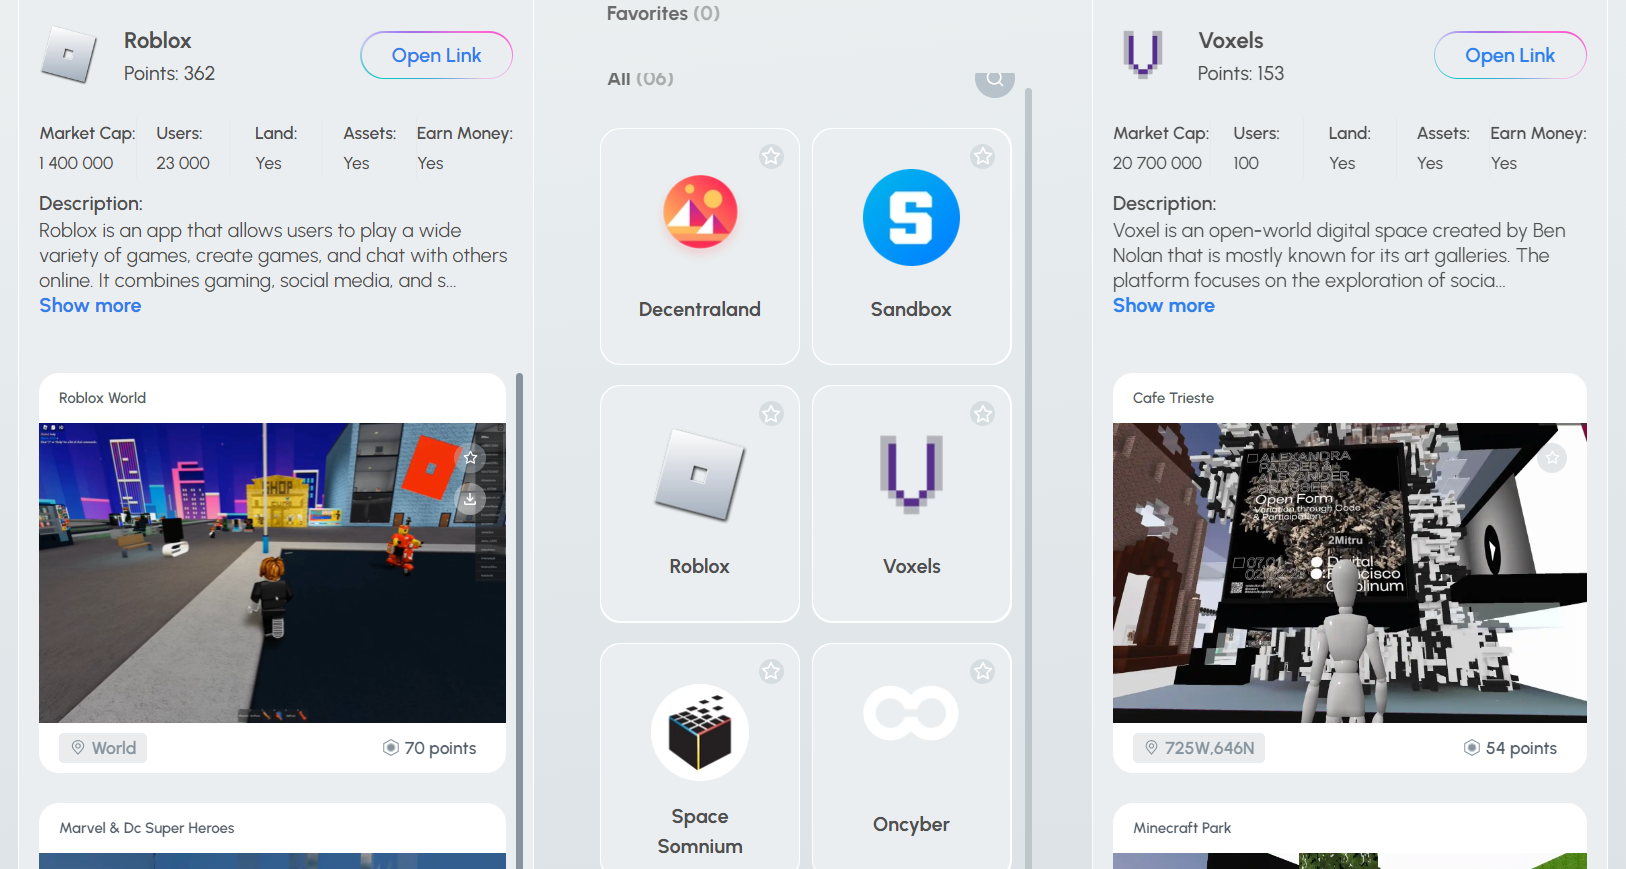Open the Cafe Trieste screenshot

pyautogui.click(x=1350, y=573)
